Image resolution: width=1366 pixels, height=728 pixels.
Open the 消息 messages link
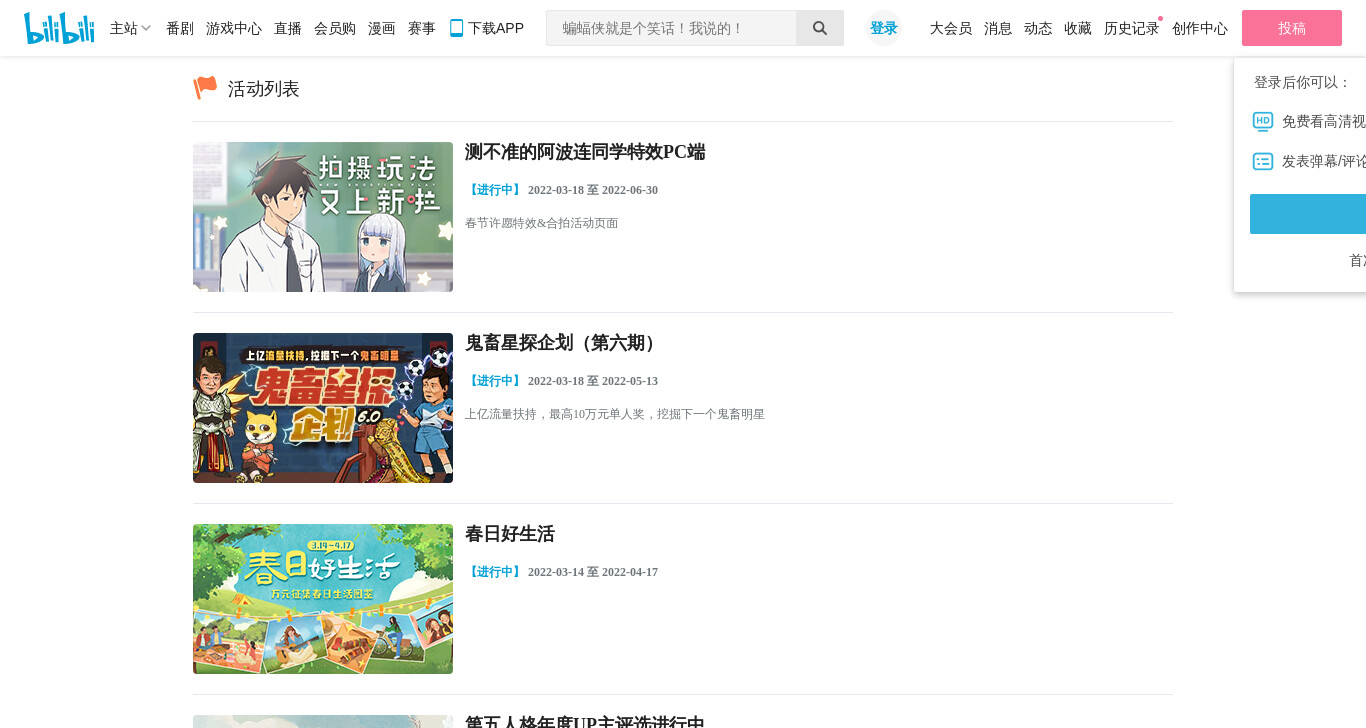pos(998,28)
